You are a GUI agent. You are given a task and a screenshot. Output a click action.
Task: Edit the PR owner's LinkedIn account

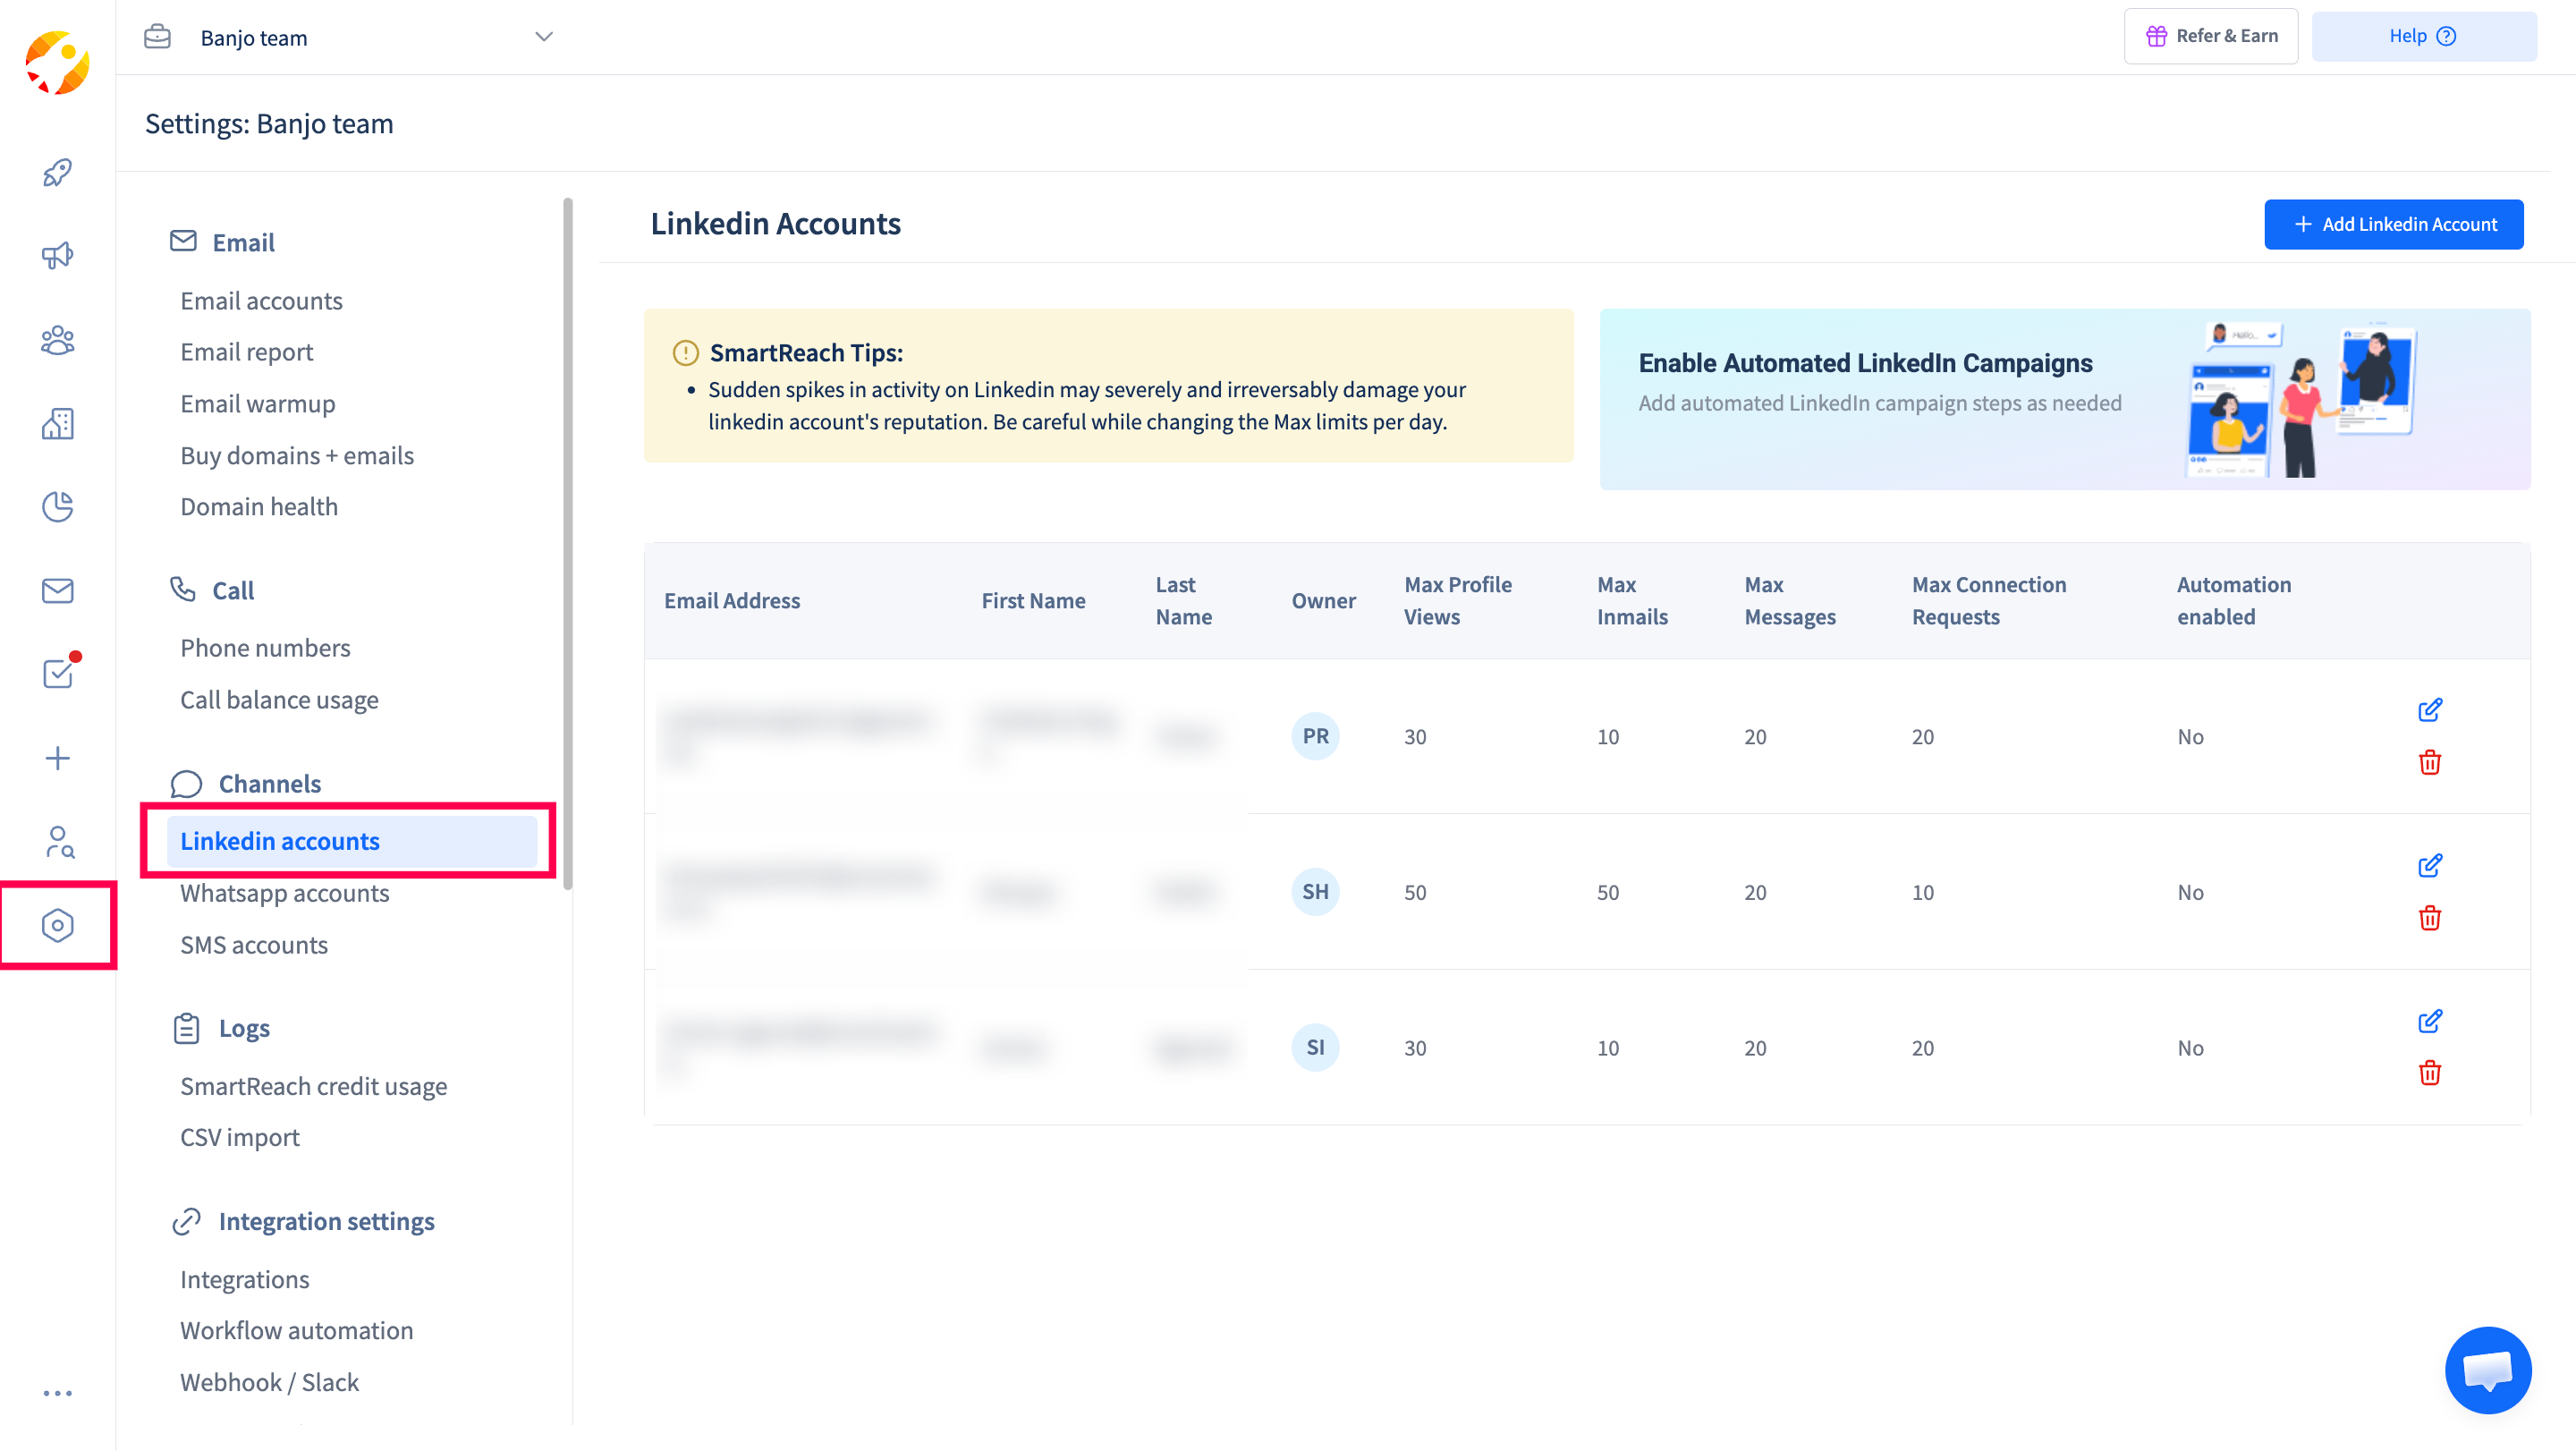click(x=2429, y=710)
